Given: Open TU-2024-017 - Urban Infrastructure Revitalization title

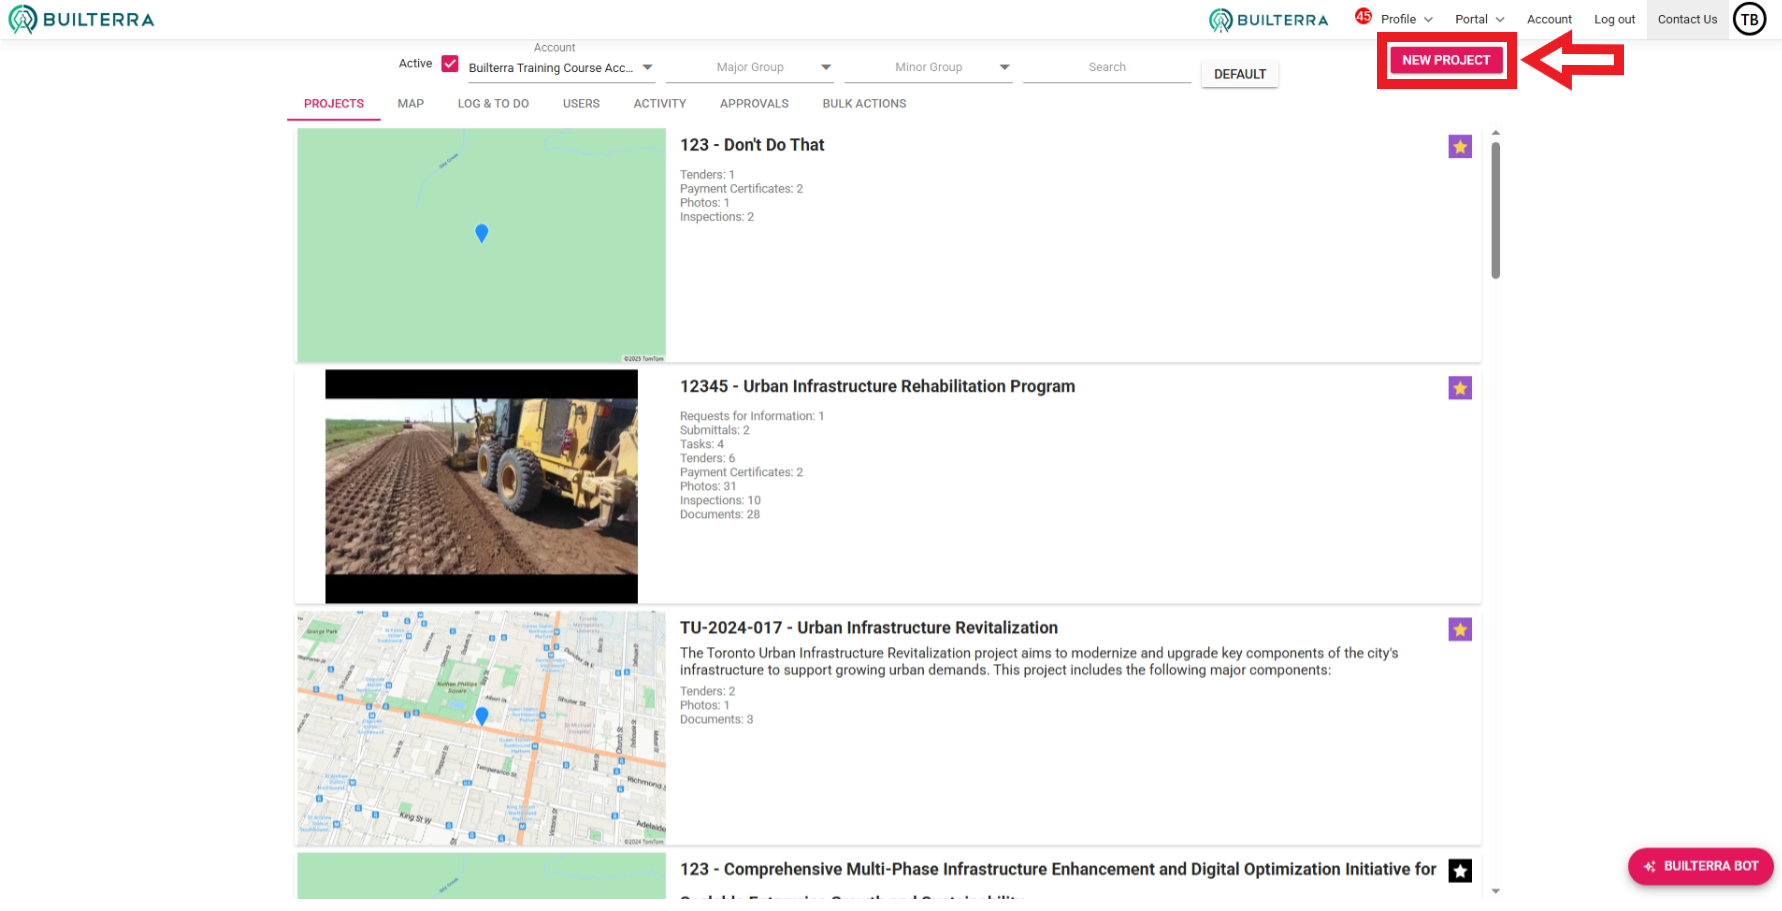Looking at the screenshot, I should pyautogui.click(x=869, y=628).
